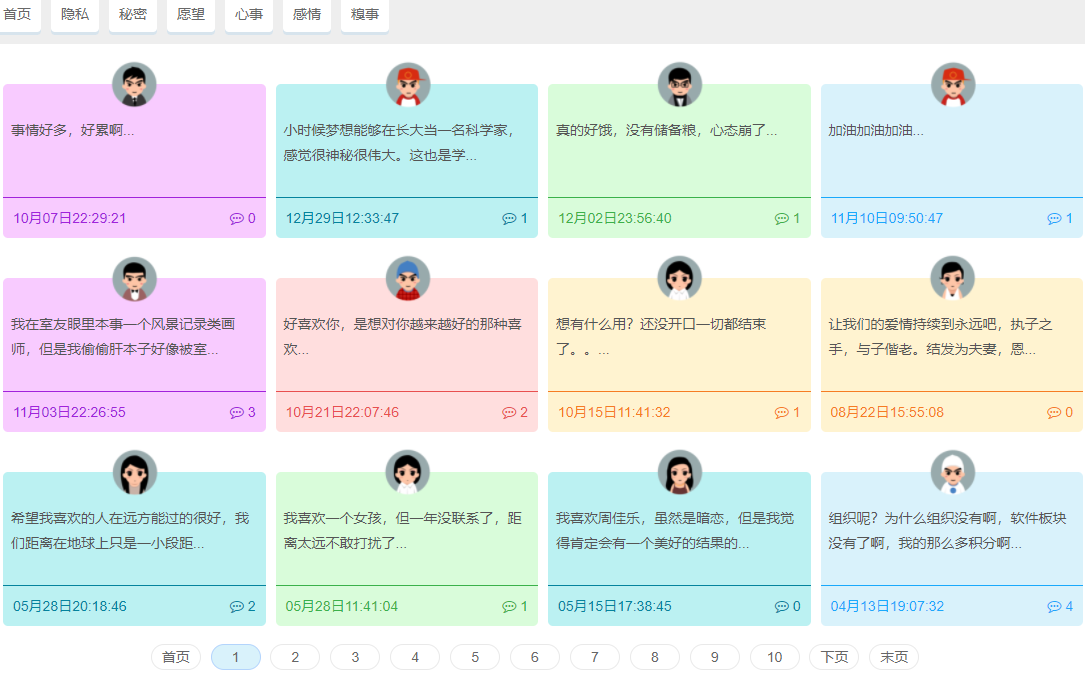Click the comment icon showing 3 replies
The image size is (1085, 675).
pos(238,411)
